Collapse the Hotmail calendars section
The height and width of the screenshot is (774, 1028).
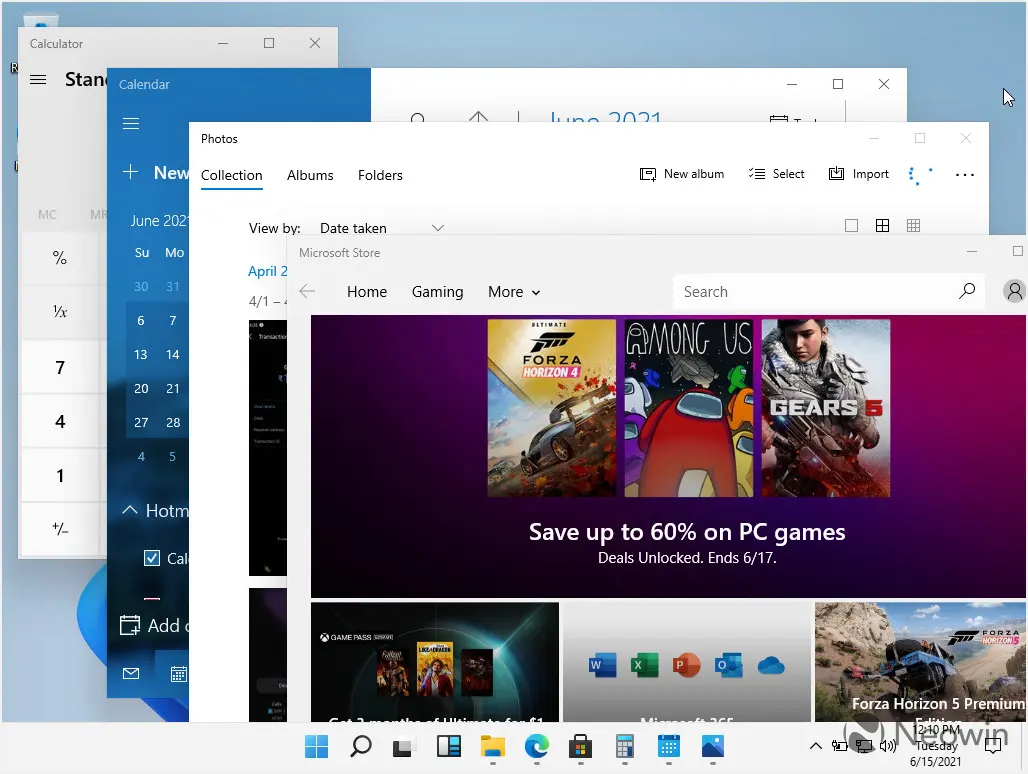point(130,511)
